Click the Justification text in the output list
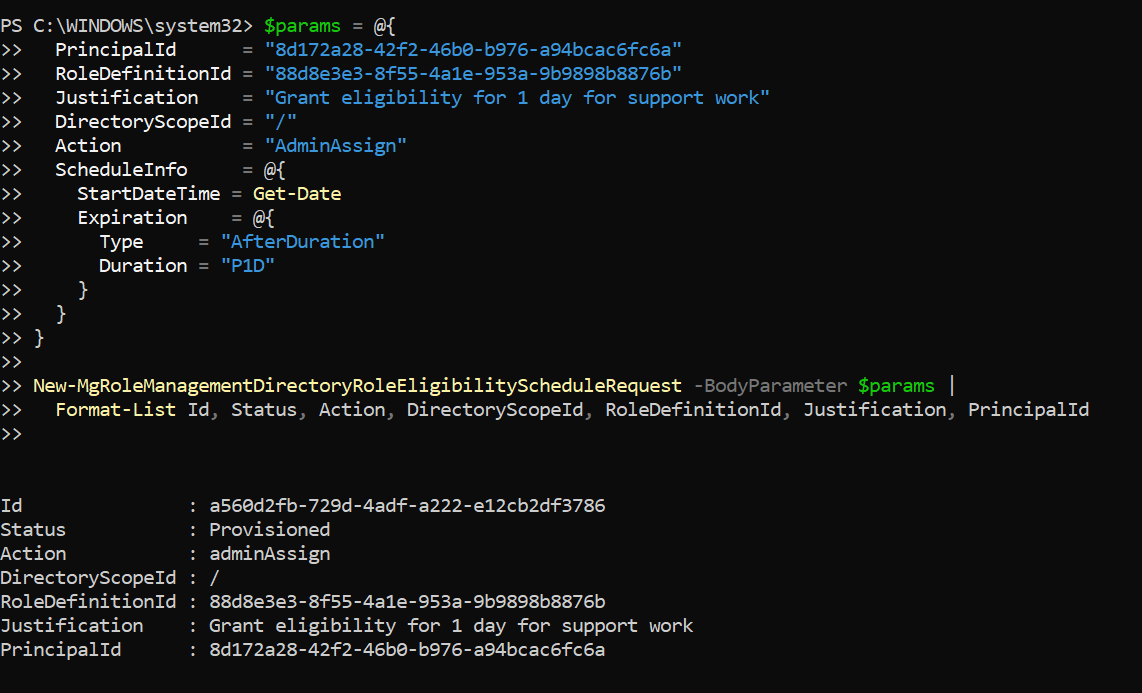Image resolution: width=1142 pixels, height=693 pixels. (x=450, y=626)
